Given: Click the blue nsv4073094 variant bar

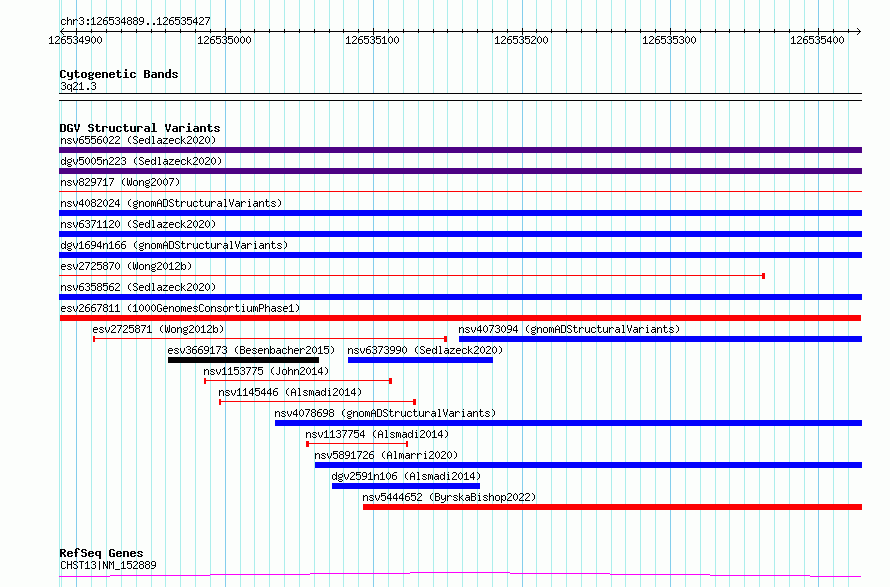Looking at the screenshot, I should point(660,339).
